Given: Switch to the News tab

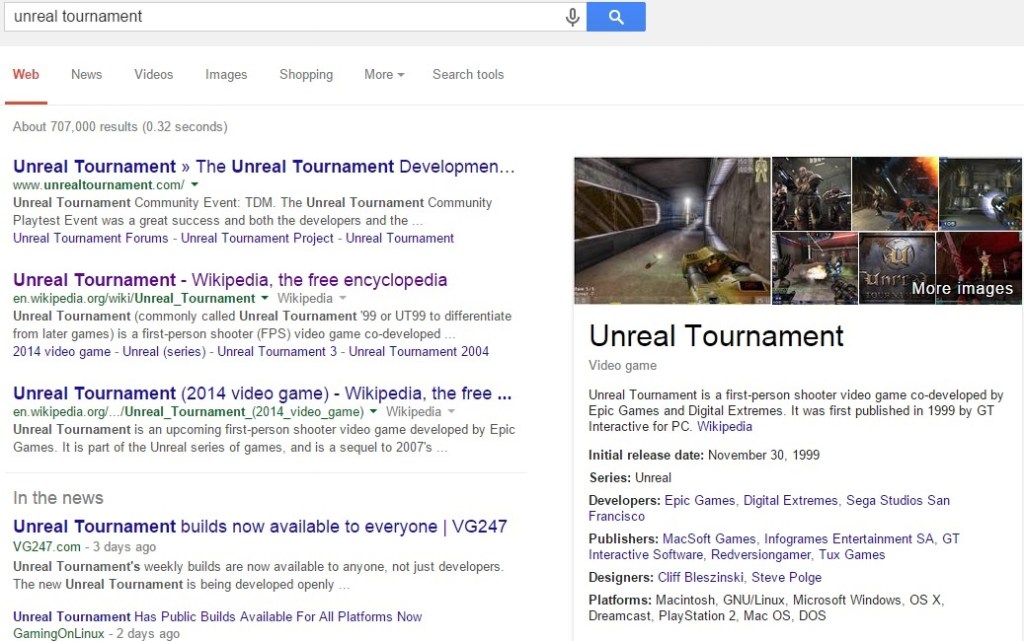Looking at the screenshot, I should pos(86,74).
